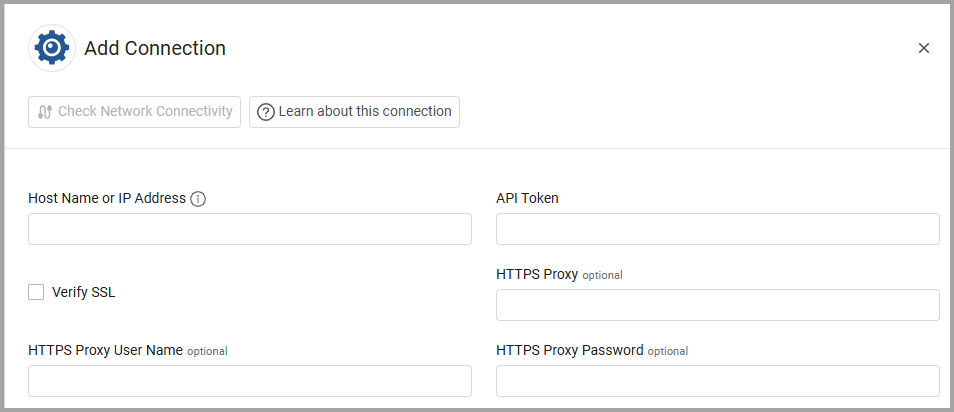Click the info icon beside Host Name
Viewport: 954px width, 412px height.
(198, 199)
